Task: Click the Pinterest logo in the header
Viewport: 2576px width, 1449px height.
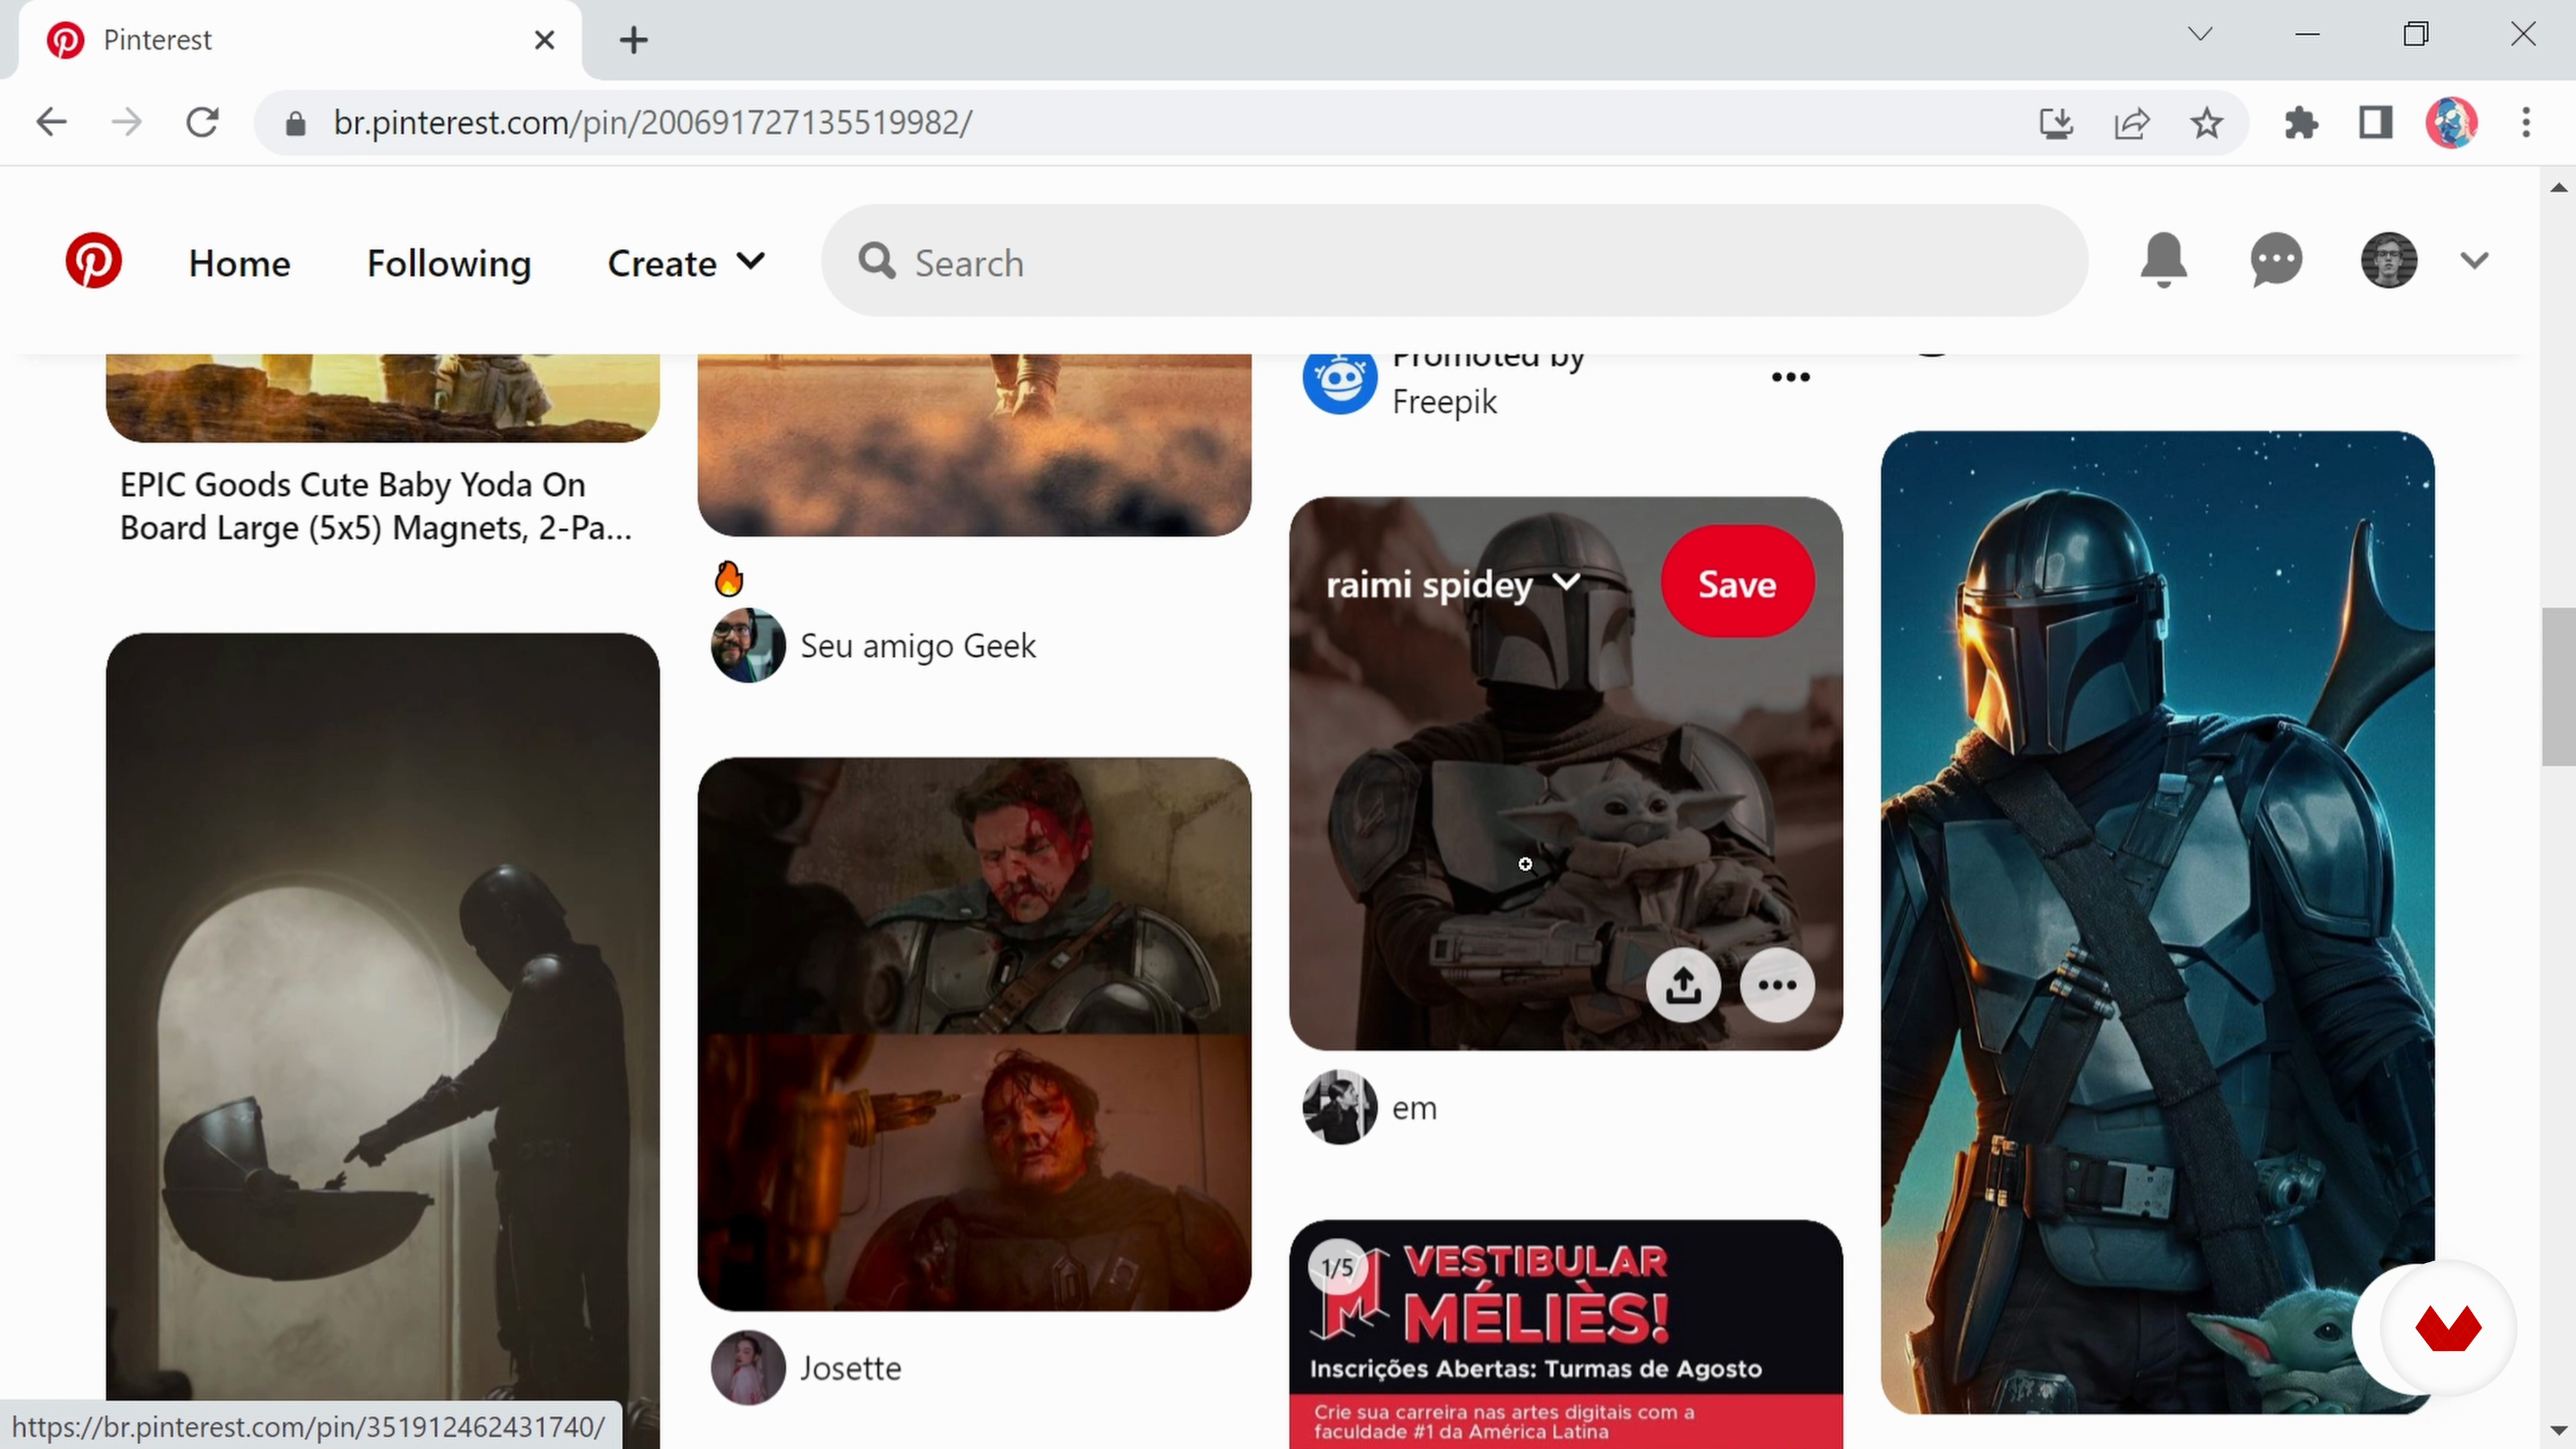Action: click(x=93, y=262)
